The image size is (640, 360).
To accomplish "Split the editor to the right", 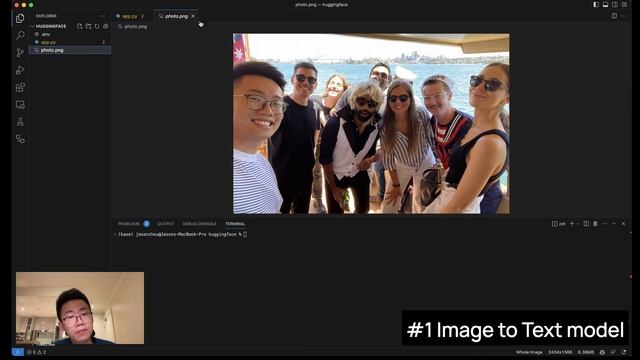I will pos(614,16).
